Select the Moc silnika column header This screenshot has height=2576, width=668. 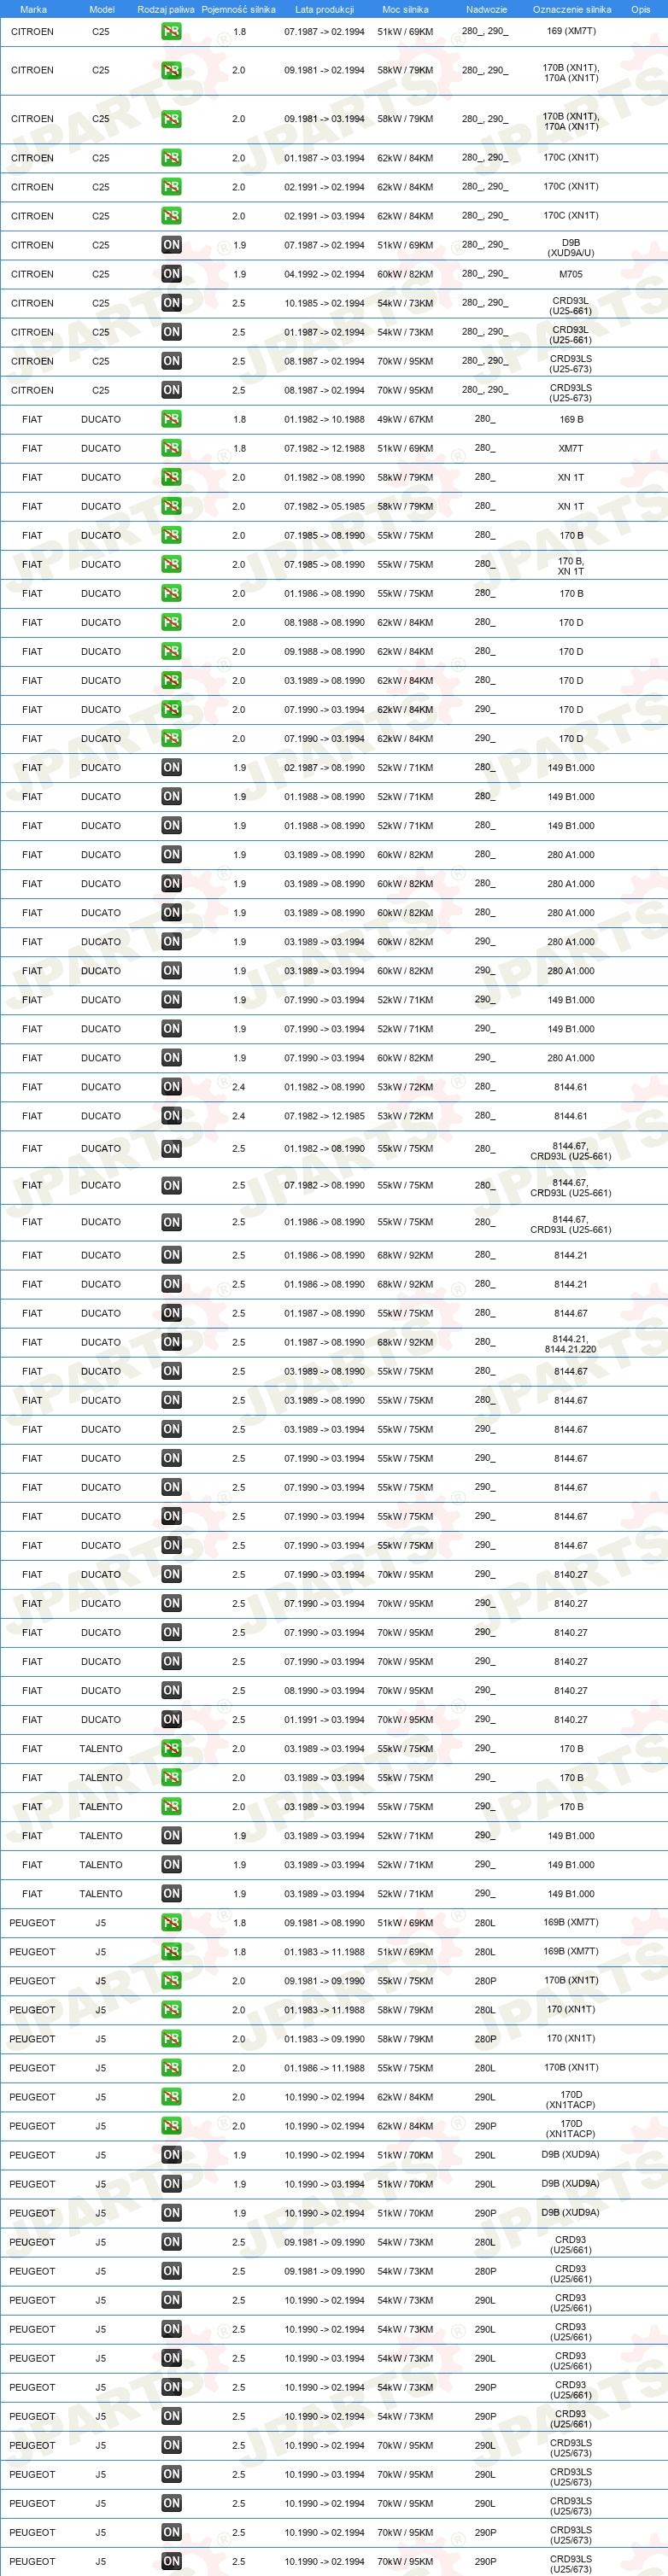(x=405, y=9)
